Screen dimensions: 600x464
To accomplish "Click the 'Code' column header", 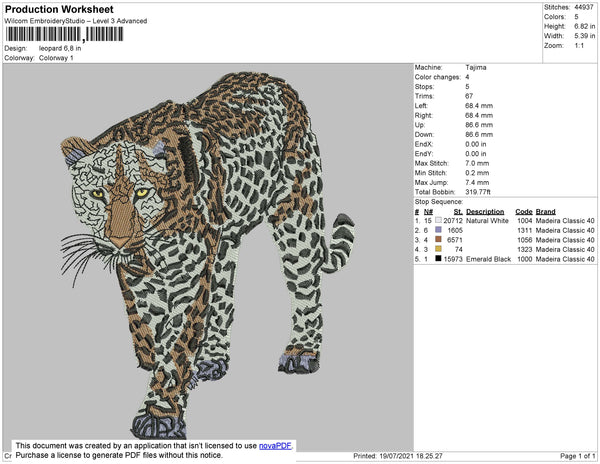I will point(524,212).
